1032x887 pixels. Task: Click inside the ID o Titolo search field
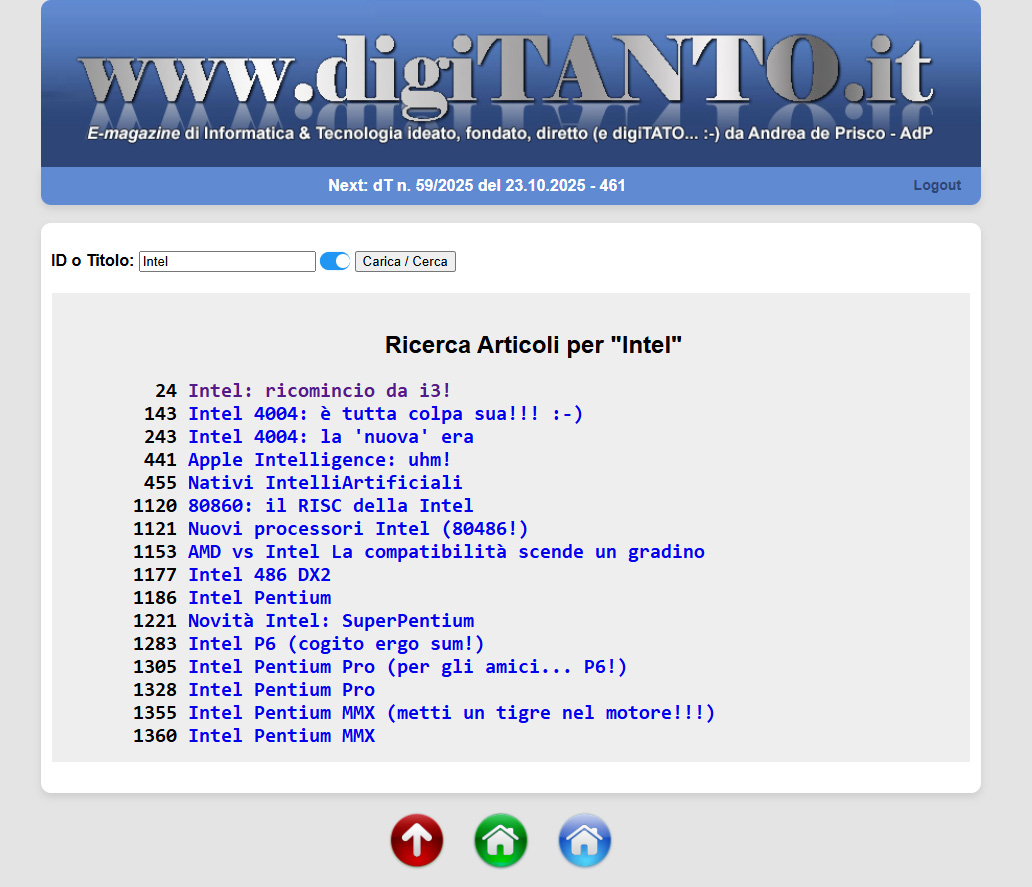point(226,261)
